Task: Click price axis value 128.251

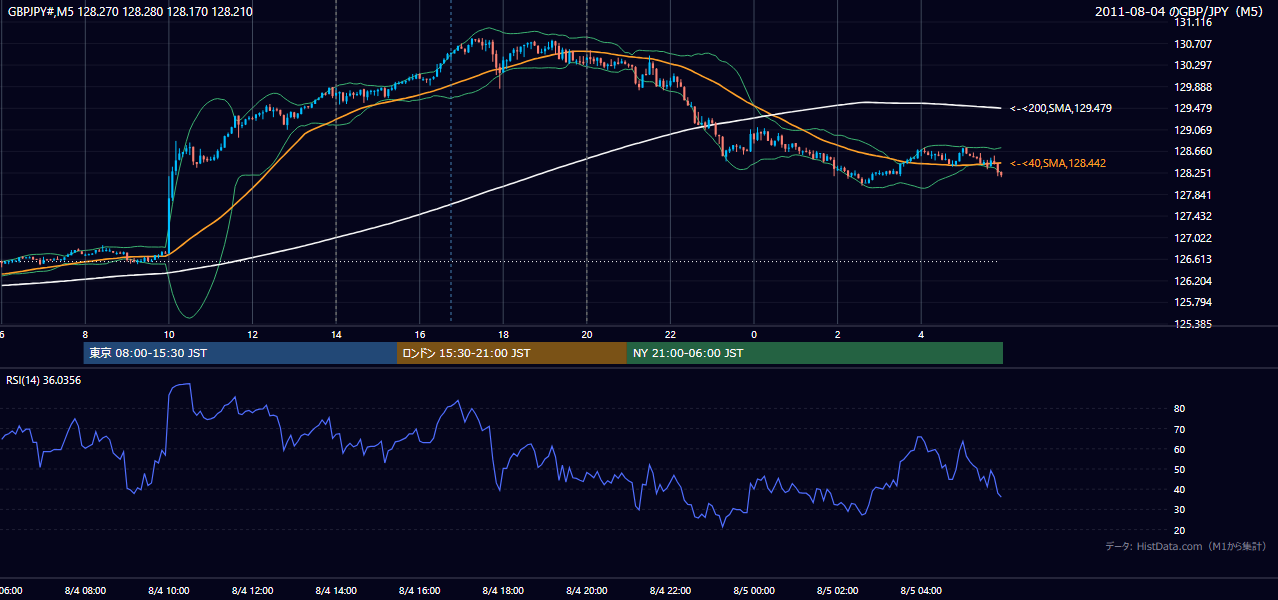Action: (x=1193, y=173)
